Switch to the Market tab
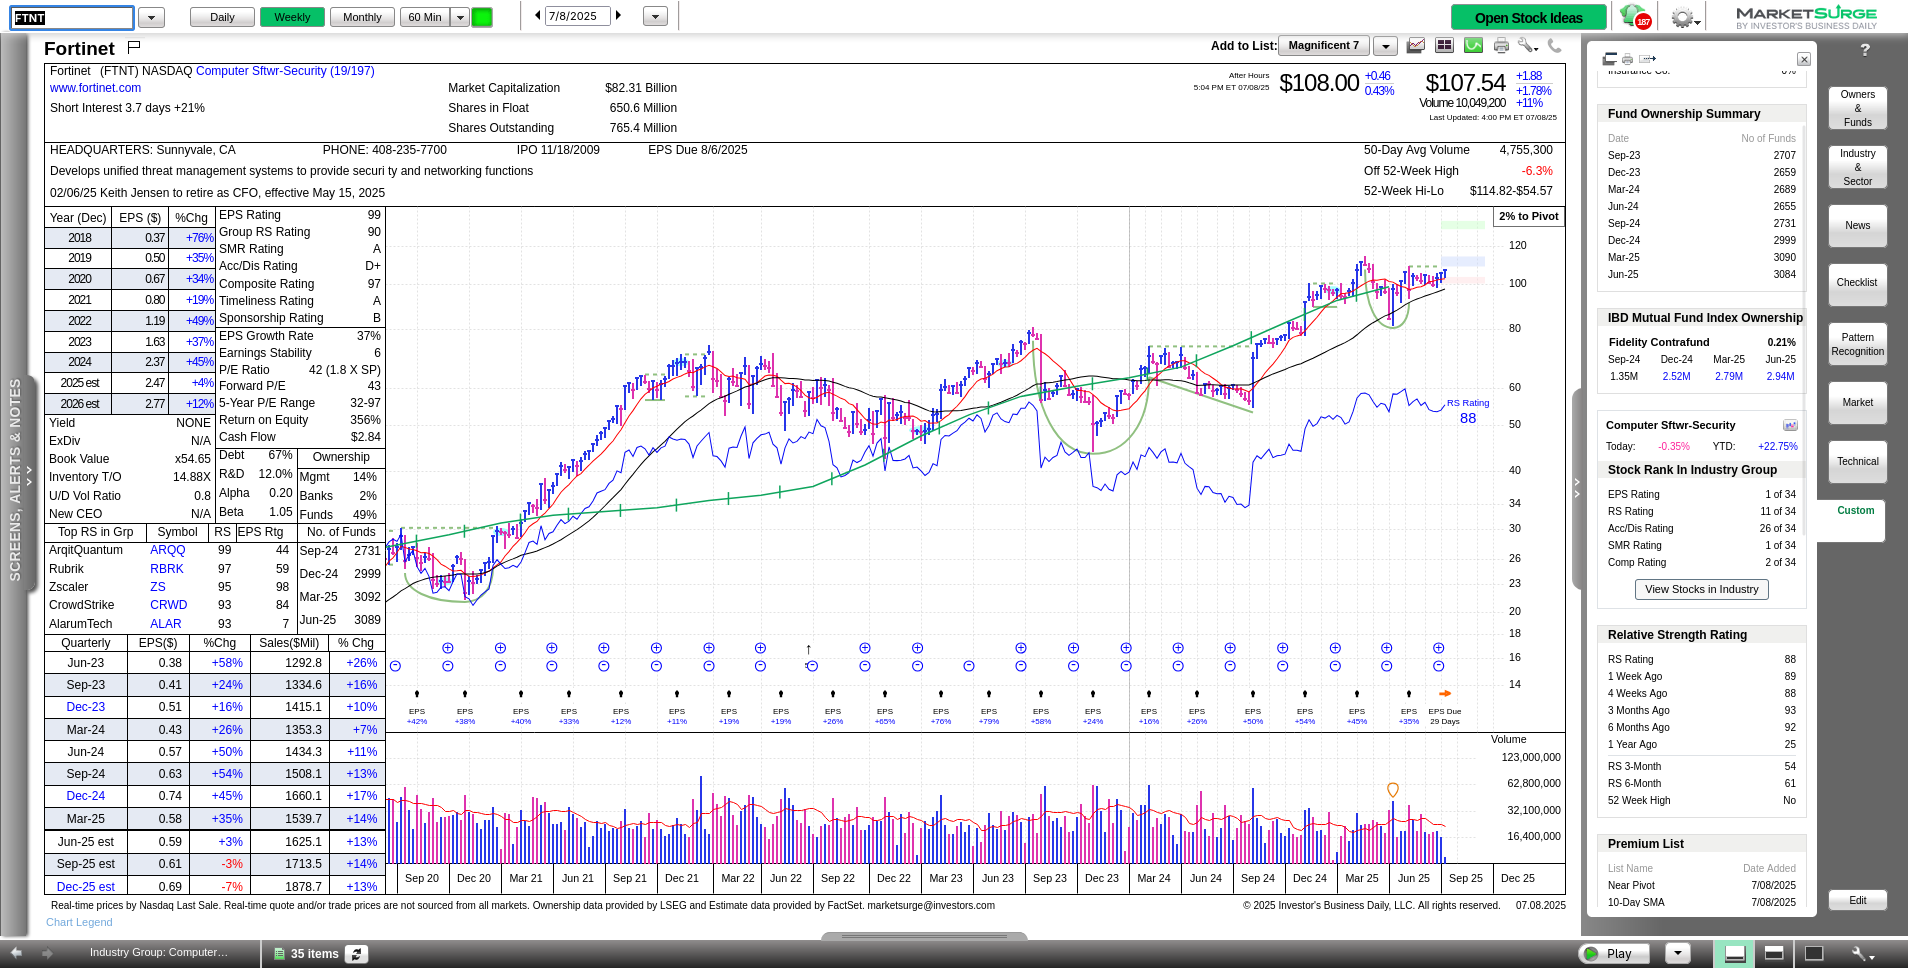1908x968 pixels. point(1857,402)
